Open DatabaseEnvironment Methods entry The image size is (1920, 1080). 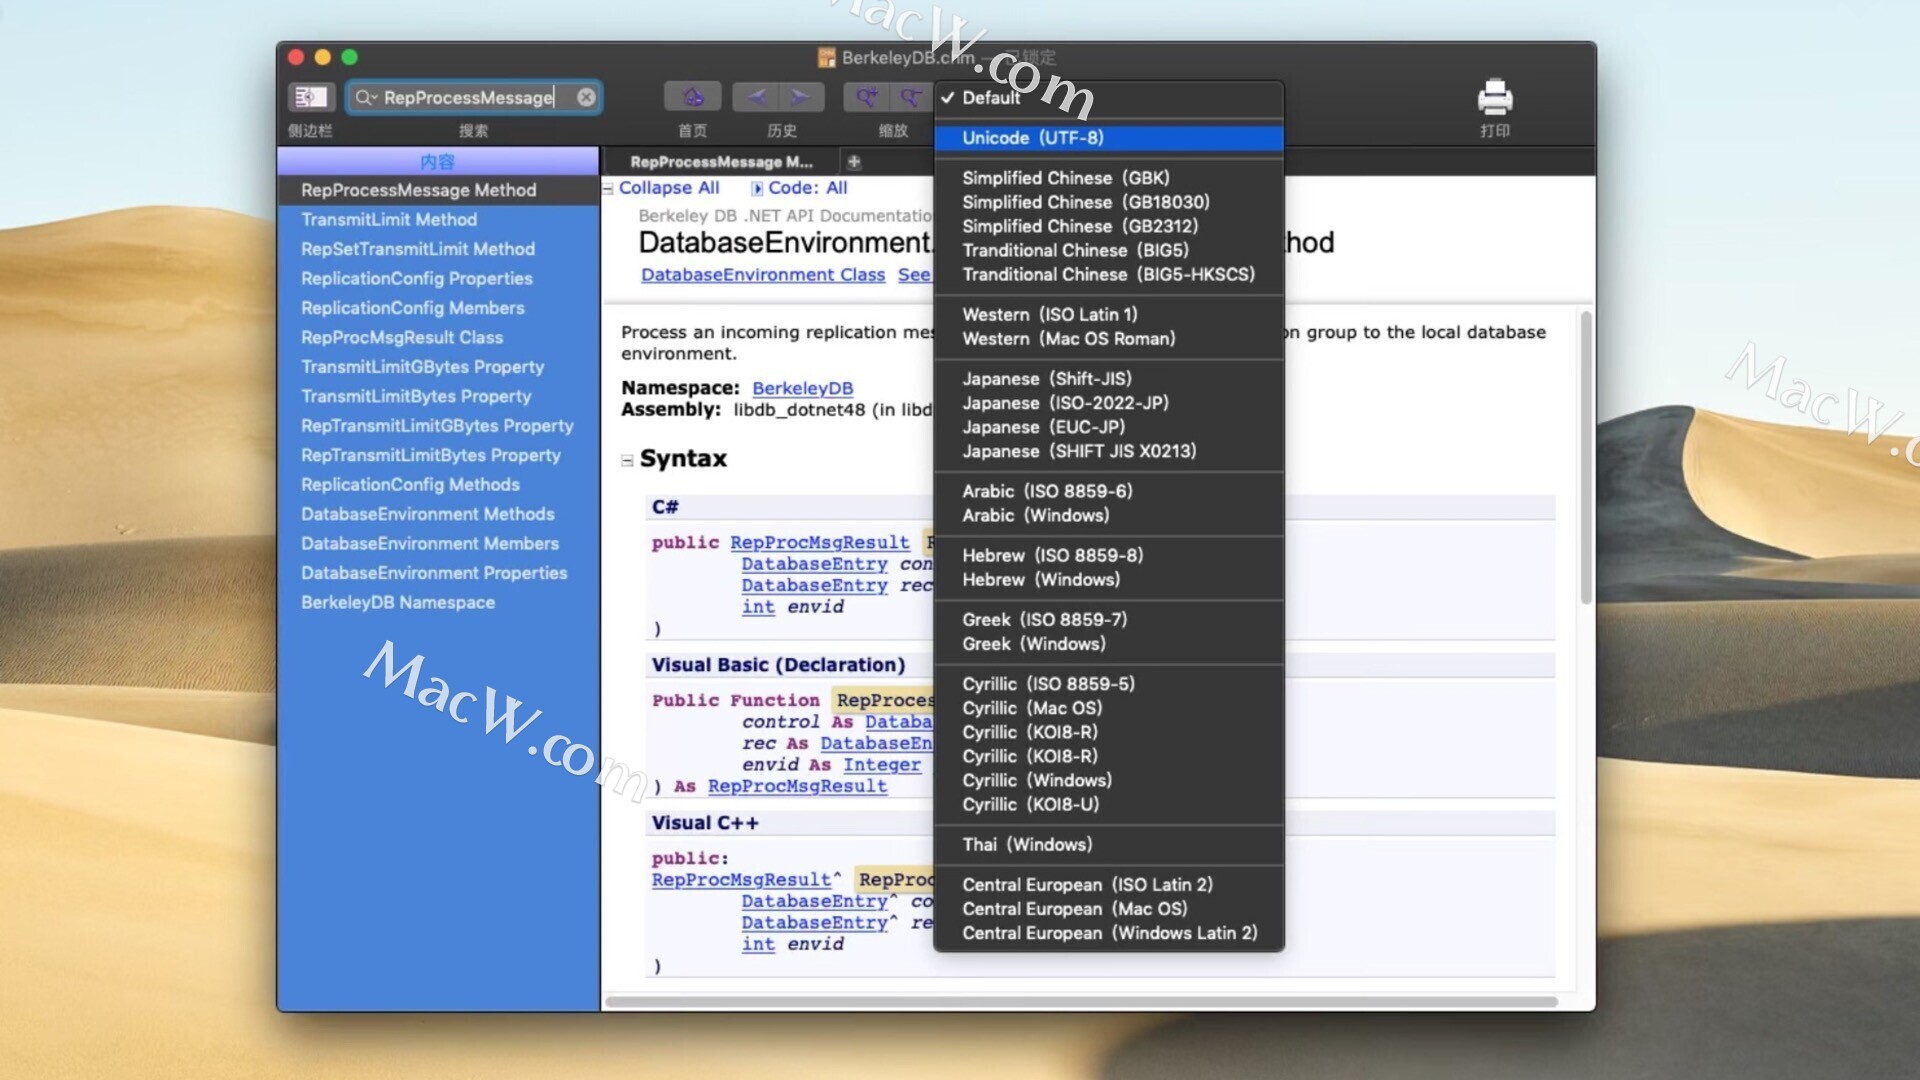(438, 514)
